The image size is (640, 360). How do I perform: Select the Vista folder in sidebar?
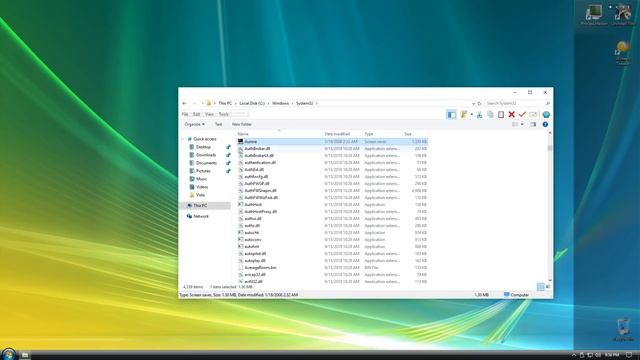click(200, 195)
